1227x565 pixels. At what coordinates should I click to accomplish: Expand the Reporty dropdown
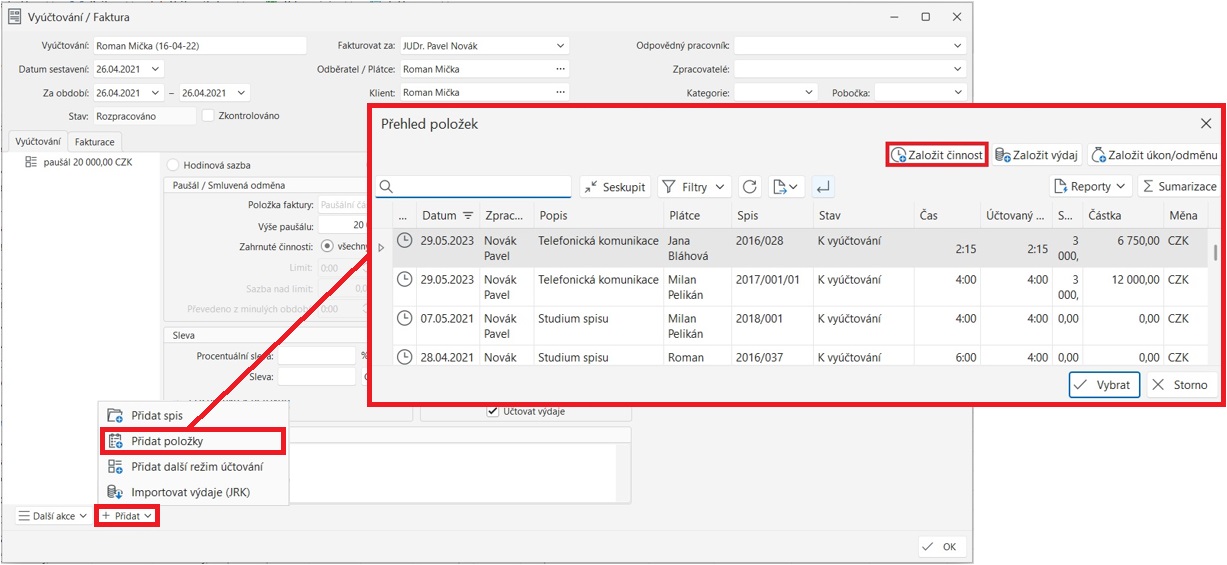[1091, 187]
